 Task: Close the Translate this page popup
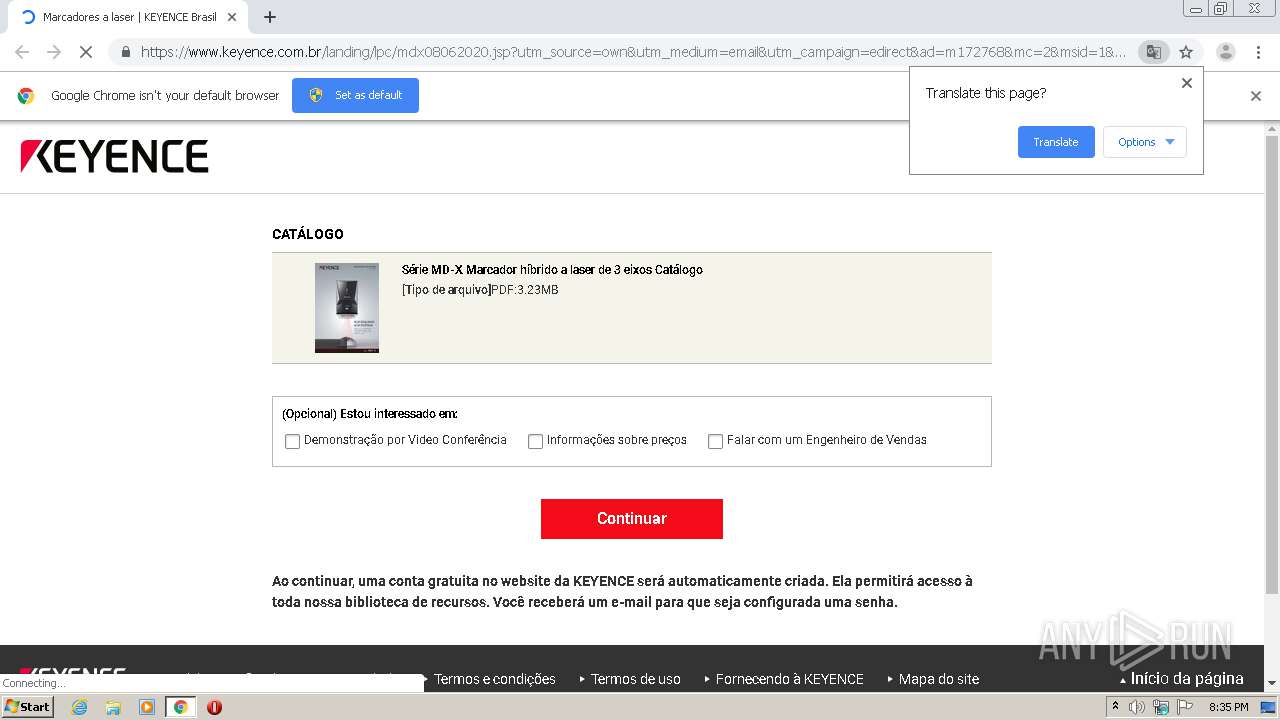pyautogui.click(x=1187, y=83)
